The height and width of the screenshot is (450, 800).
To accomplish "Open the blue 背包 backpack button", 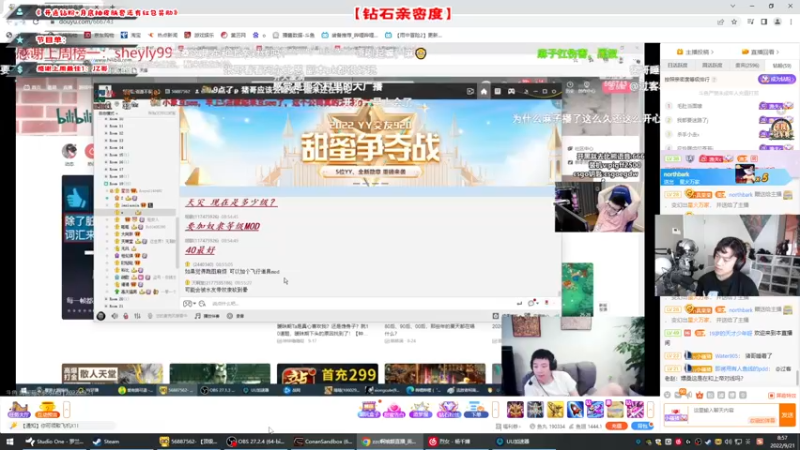I will coord(641,426).
